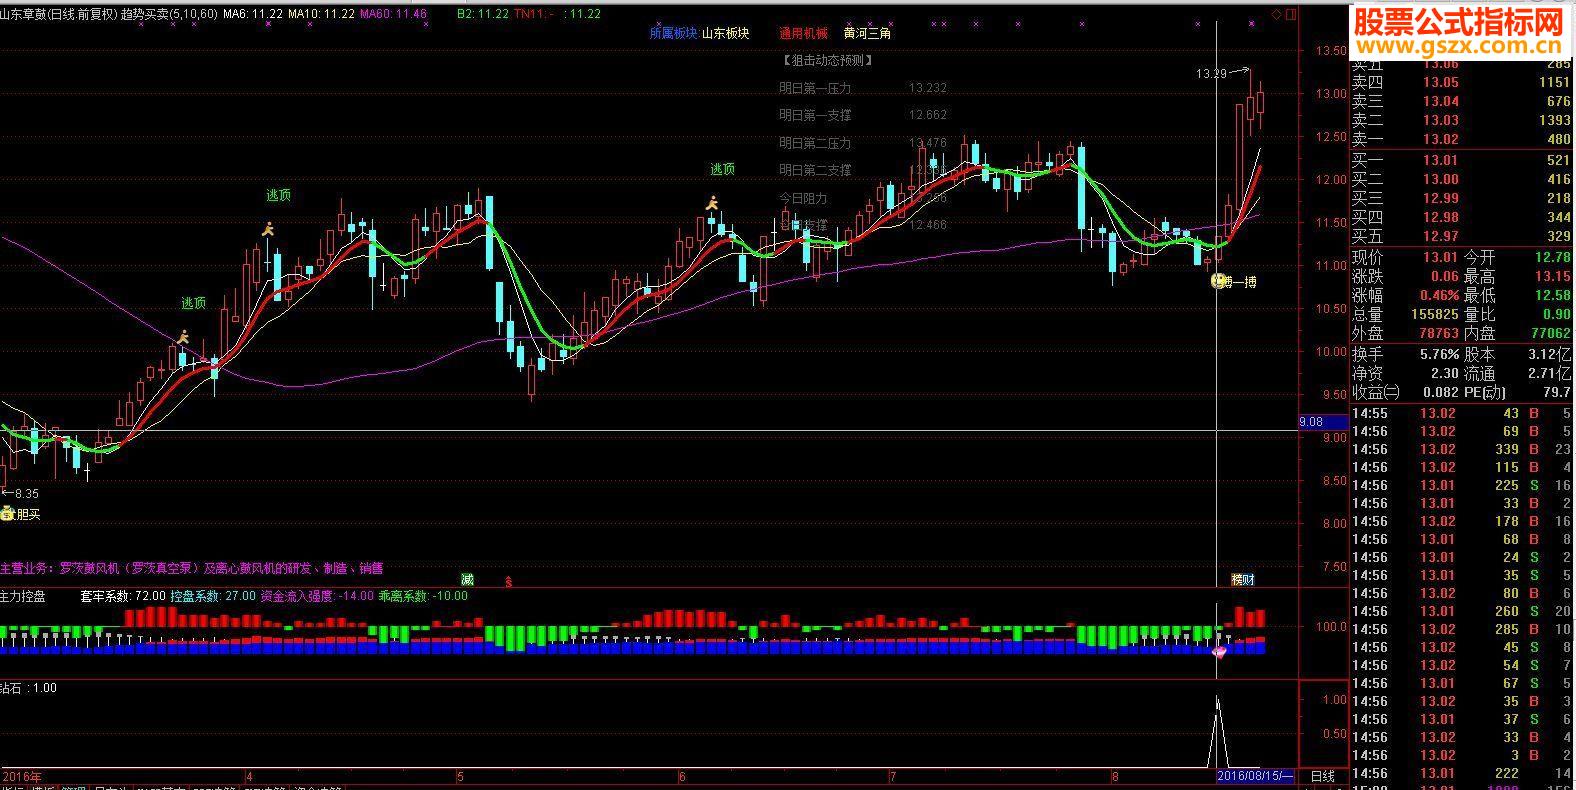Click the red $ dividend marker
This screenshot has height=790, width=1576.
[x=508, y=580]
